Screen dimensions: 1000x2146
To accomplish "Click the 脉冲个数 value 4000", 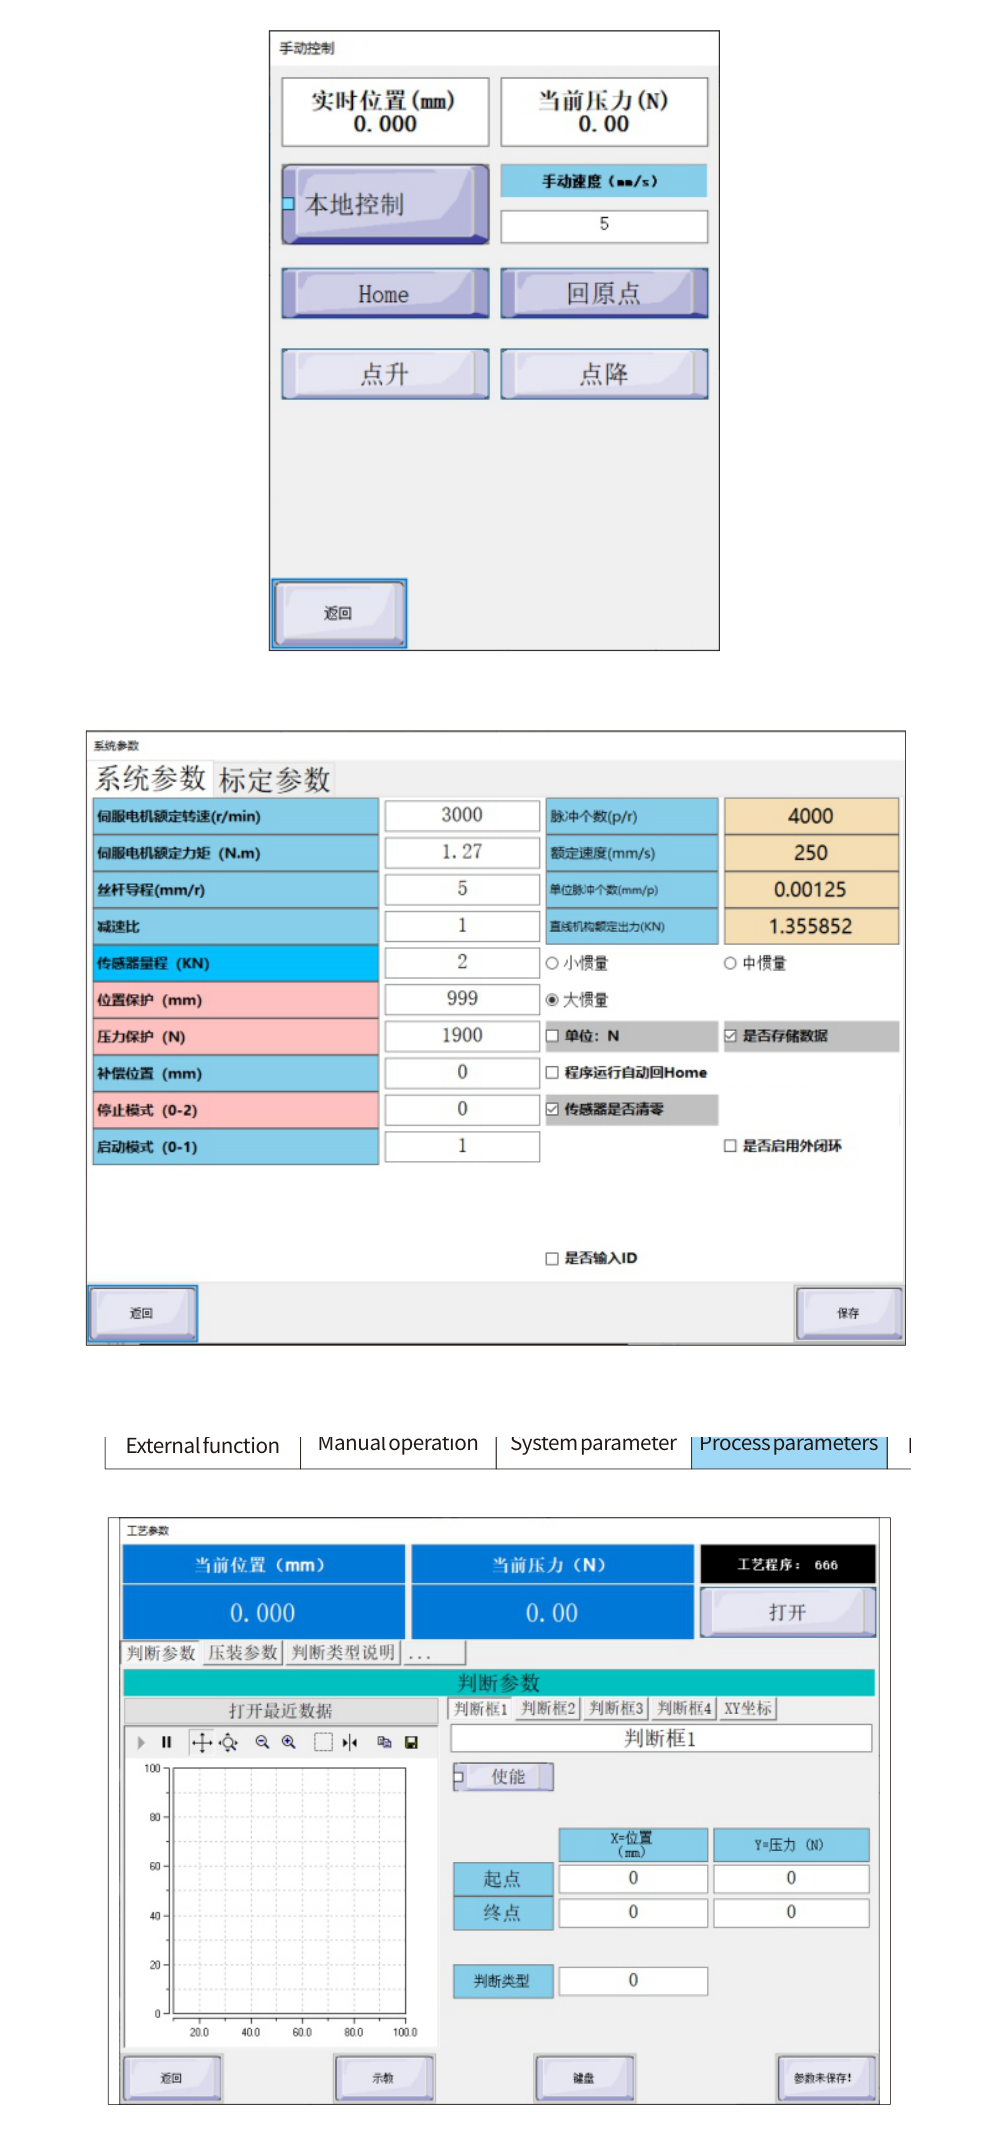I will [811, 816].
